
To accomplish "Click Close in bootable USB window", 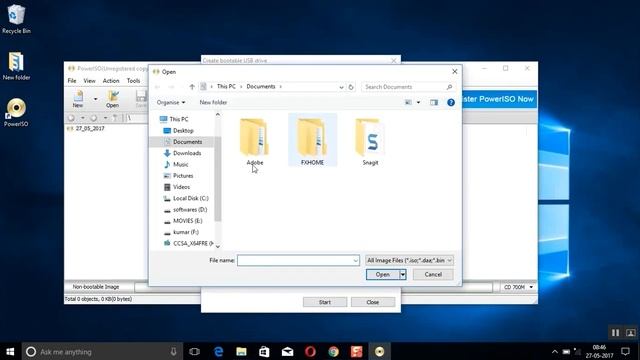I will tap(373, 302).
